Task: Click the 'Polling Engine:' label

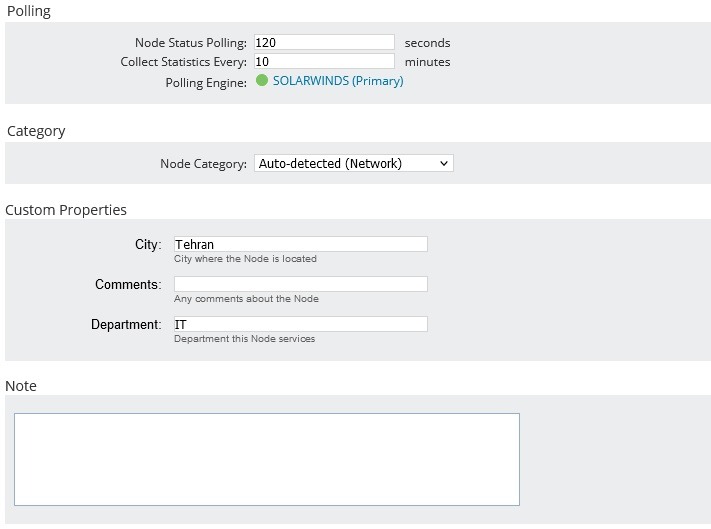Action: click(206, 83)
